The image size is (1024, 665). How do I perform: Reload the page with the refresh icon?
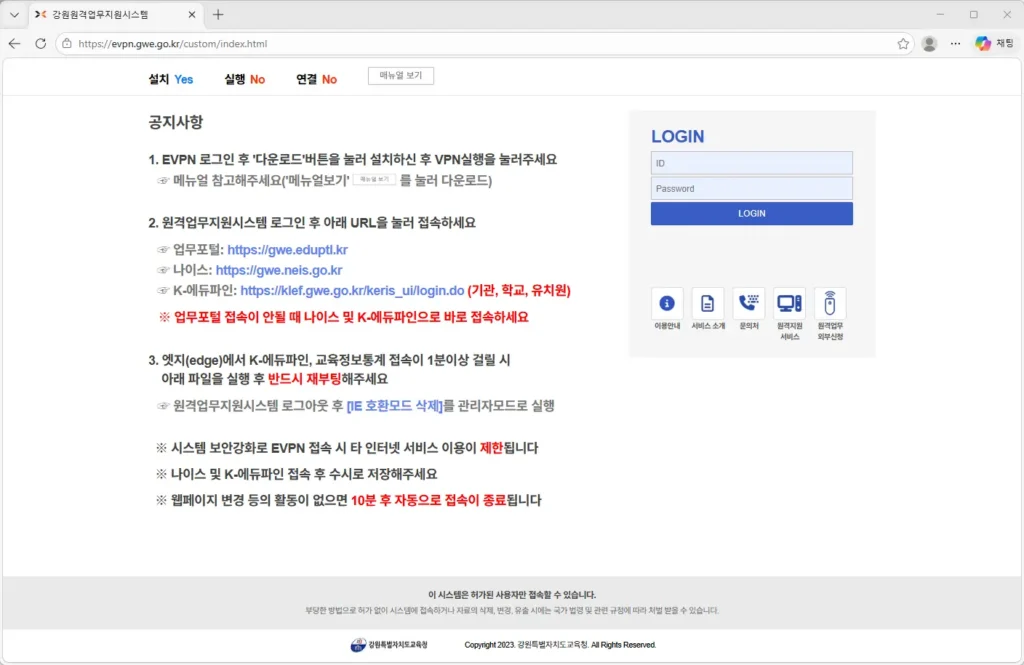pyautogui.click(x=41, y=44)
